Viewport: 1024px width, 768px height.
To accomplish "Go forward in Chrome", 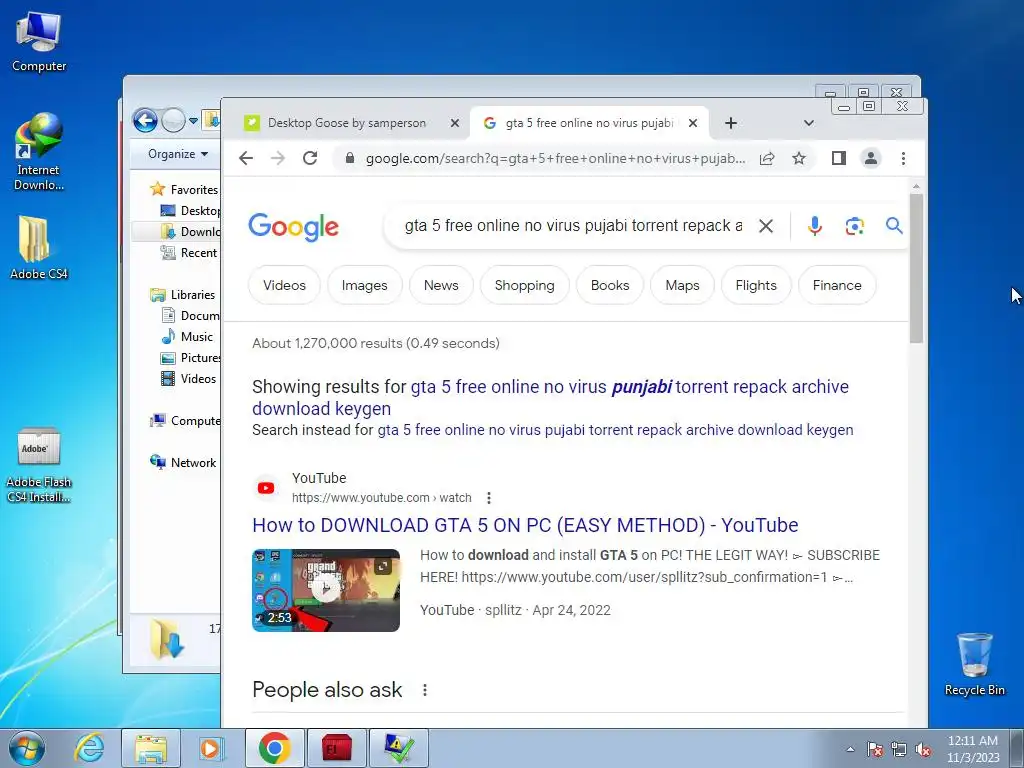I will tap(278, 158).
